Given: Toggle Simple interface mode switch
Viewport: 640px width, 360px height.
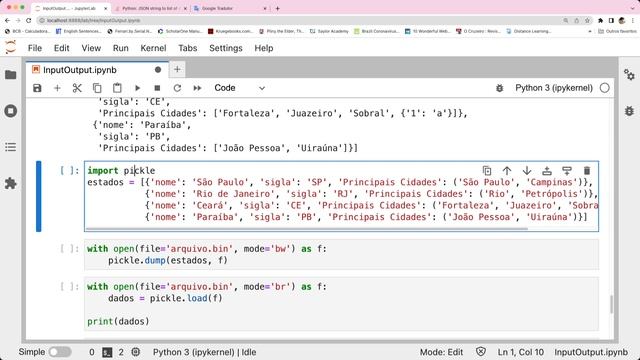Looking at the screenshot, I should pos(60,352).
